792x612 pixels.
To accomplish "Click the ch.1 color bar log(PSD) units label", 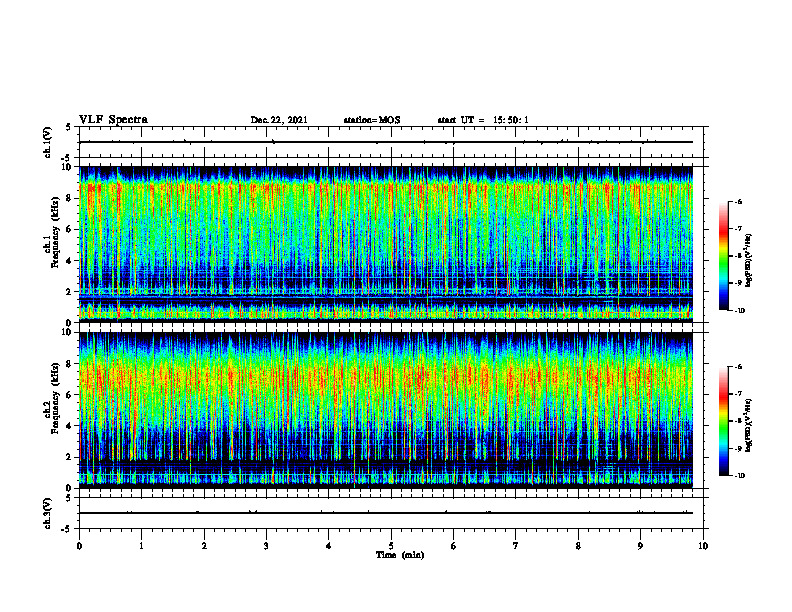I will pos(750,260).
